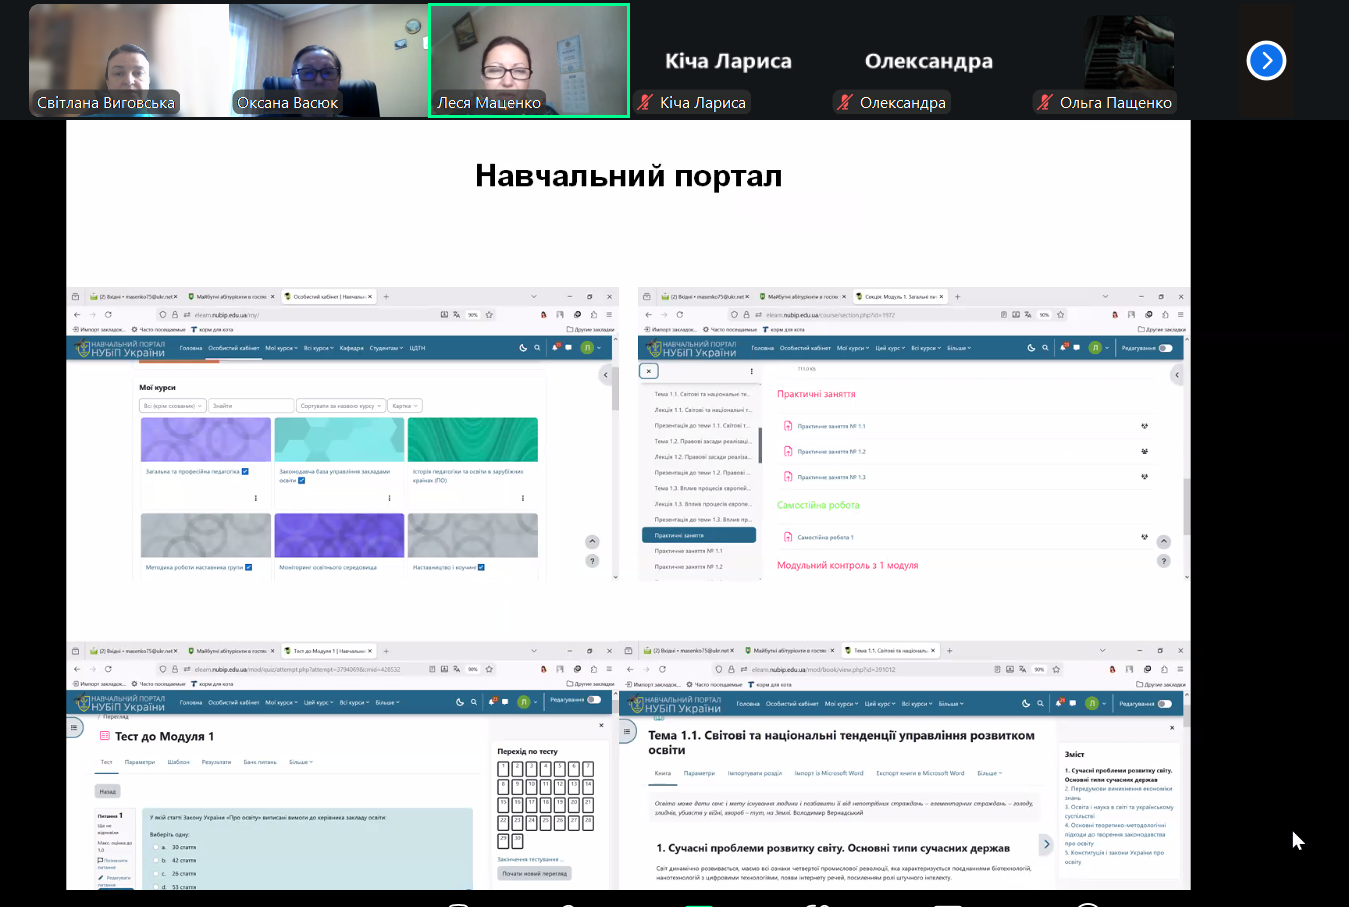Open Самостійна робота 1 link
The height and width of the screenshot is (907, 1349).
pos(825,537)
